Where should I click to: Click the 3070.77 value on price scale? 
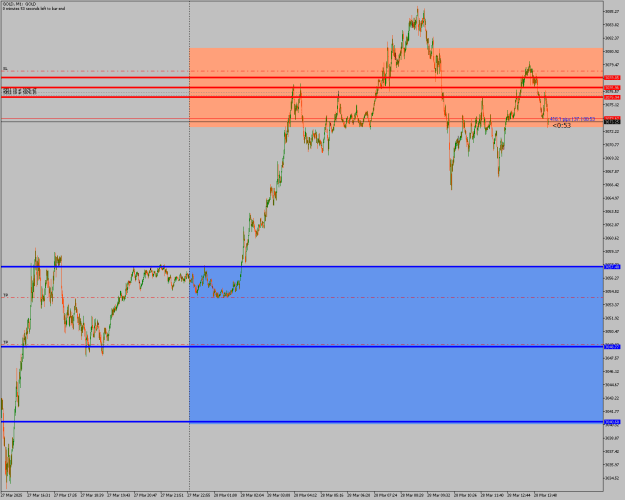(x=612, y=145)
